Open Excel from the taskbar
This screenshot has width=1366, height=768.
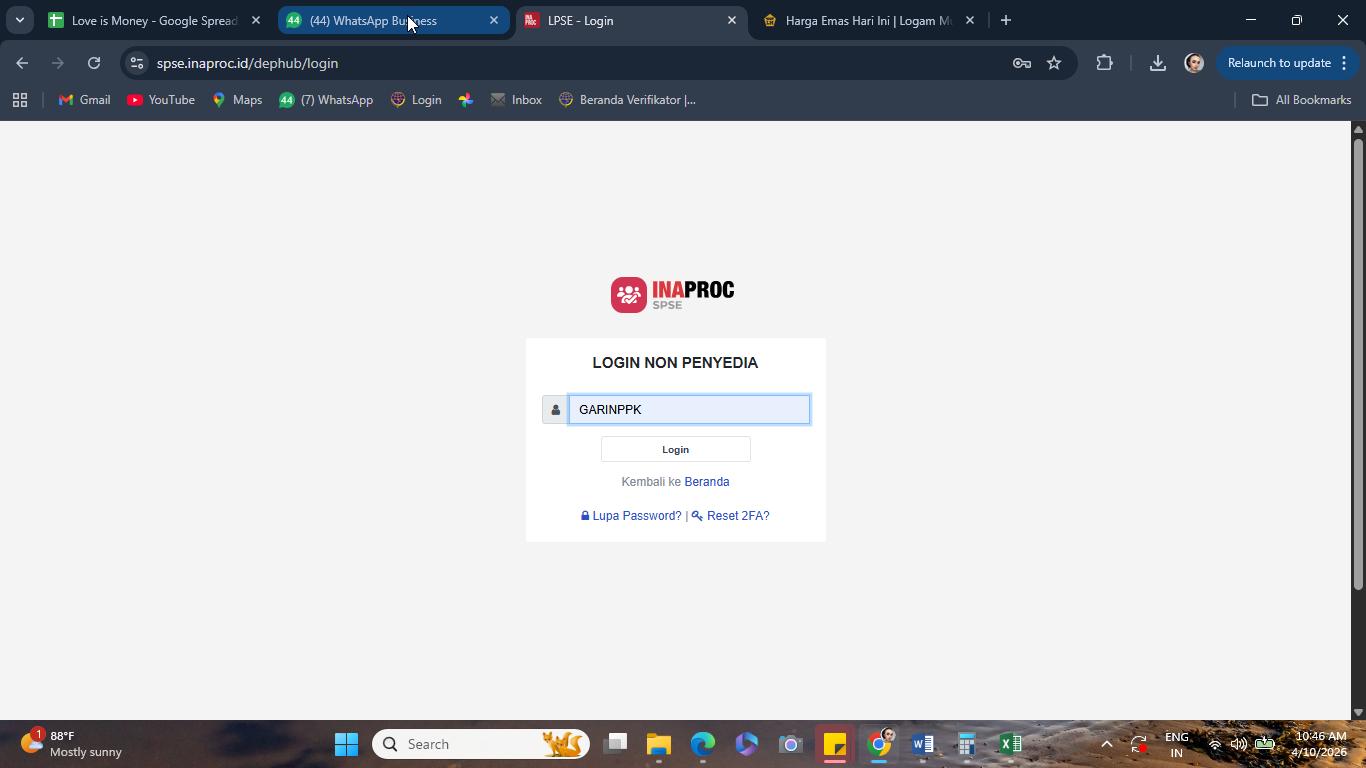tap(1011, 744)
